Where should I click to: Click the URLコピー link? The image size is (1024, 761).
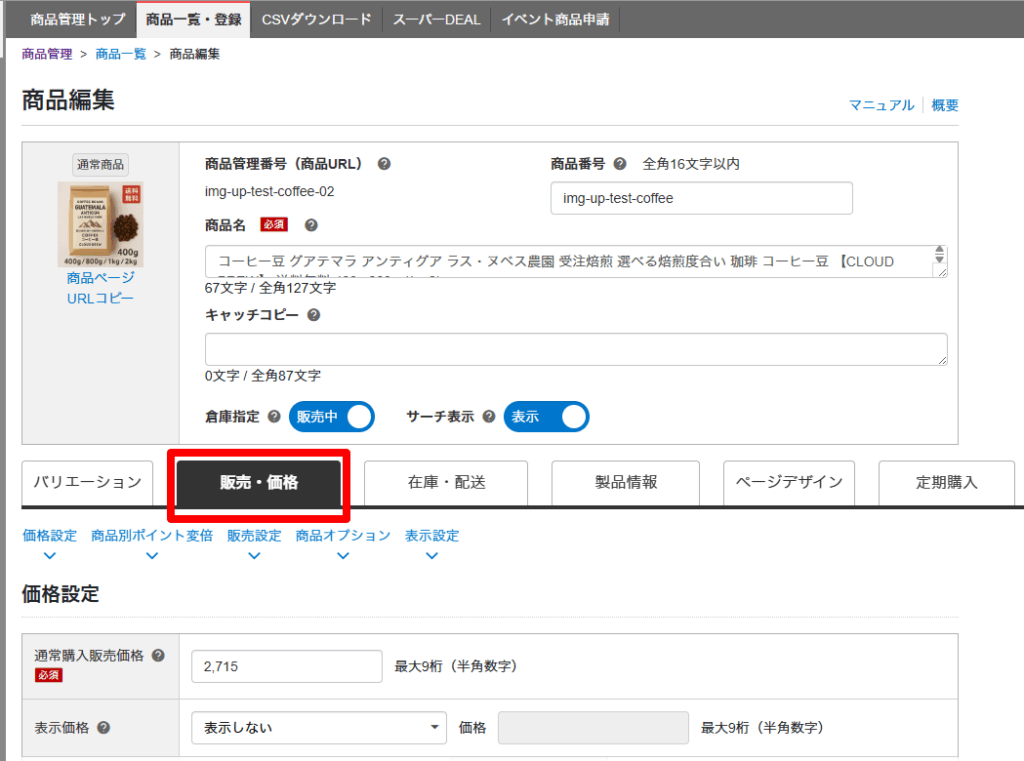point(100,298)
